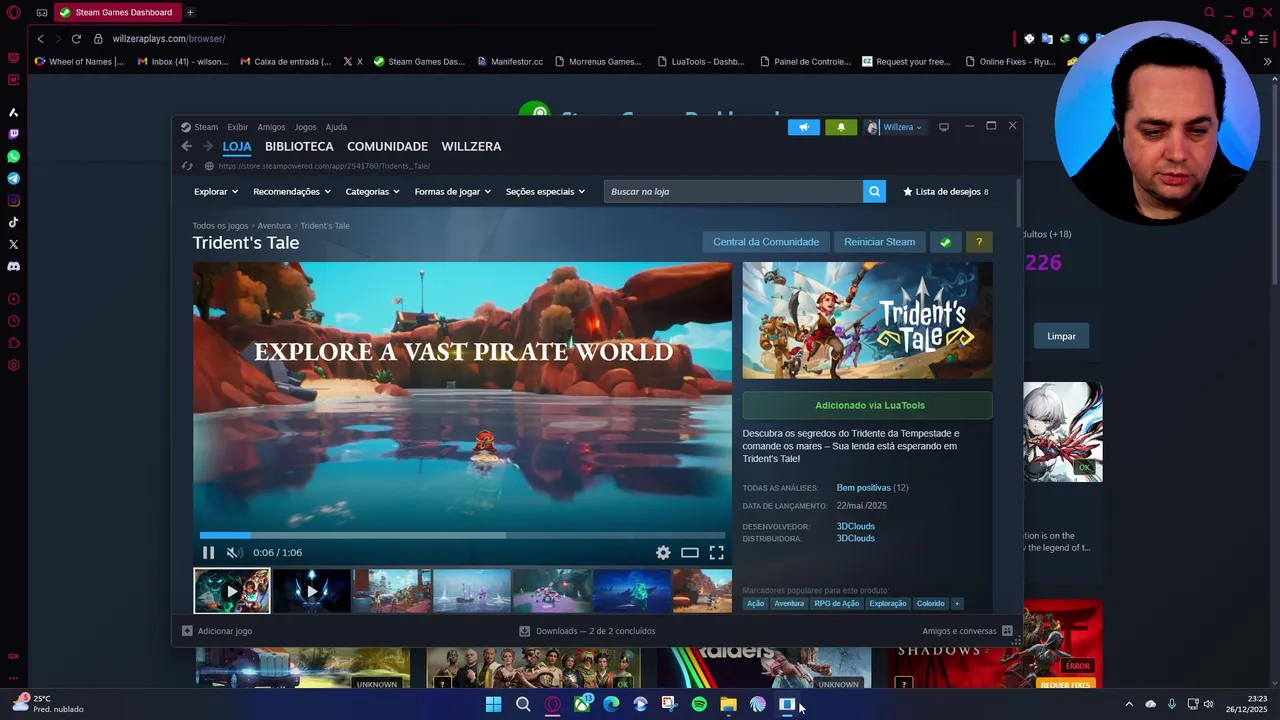Open Instagram in Opera sidebar

[13, 200]
